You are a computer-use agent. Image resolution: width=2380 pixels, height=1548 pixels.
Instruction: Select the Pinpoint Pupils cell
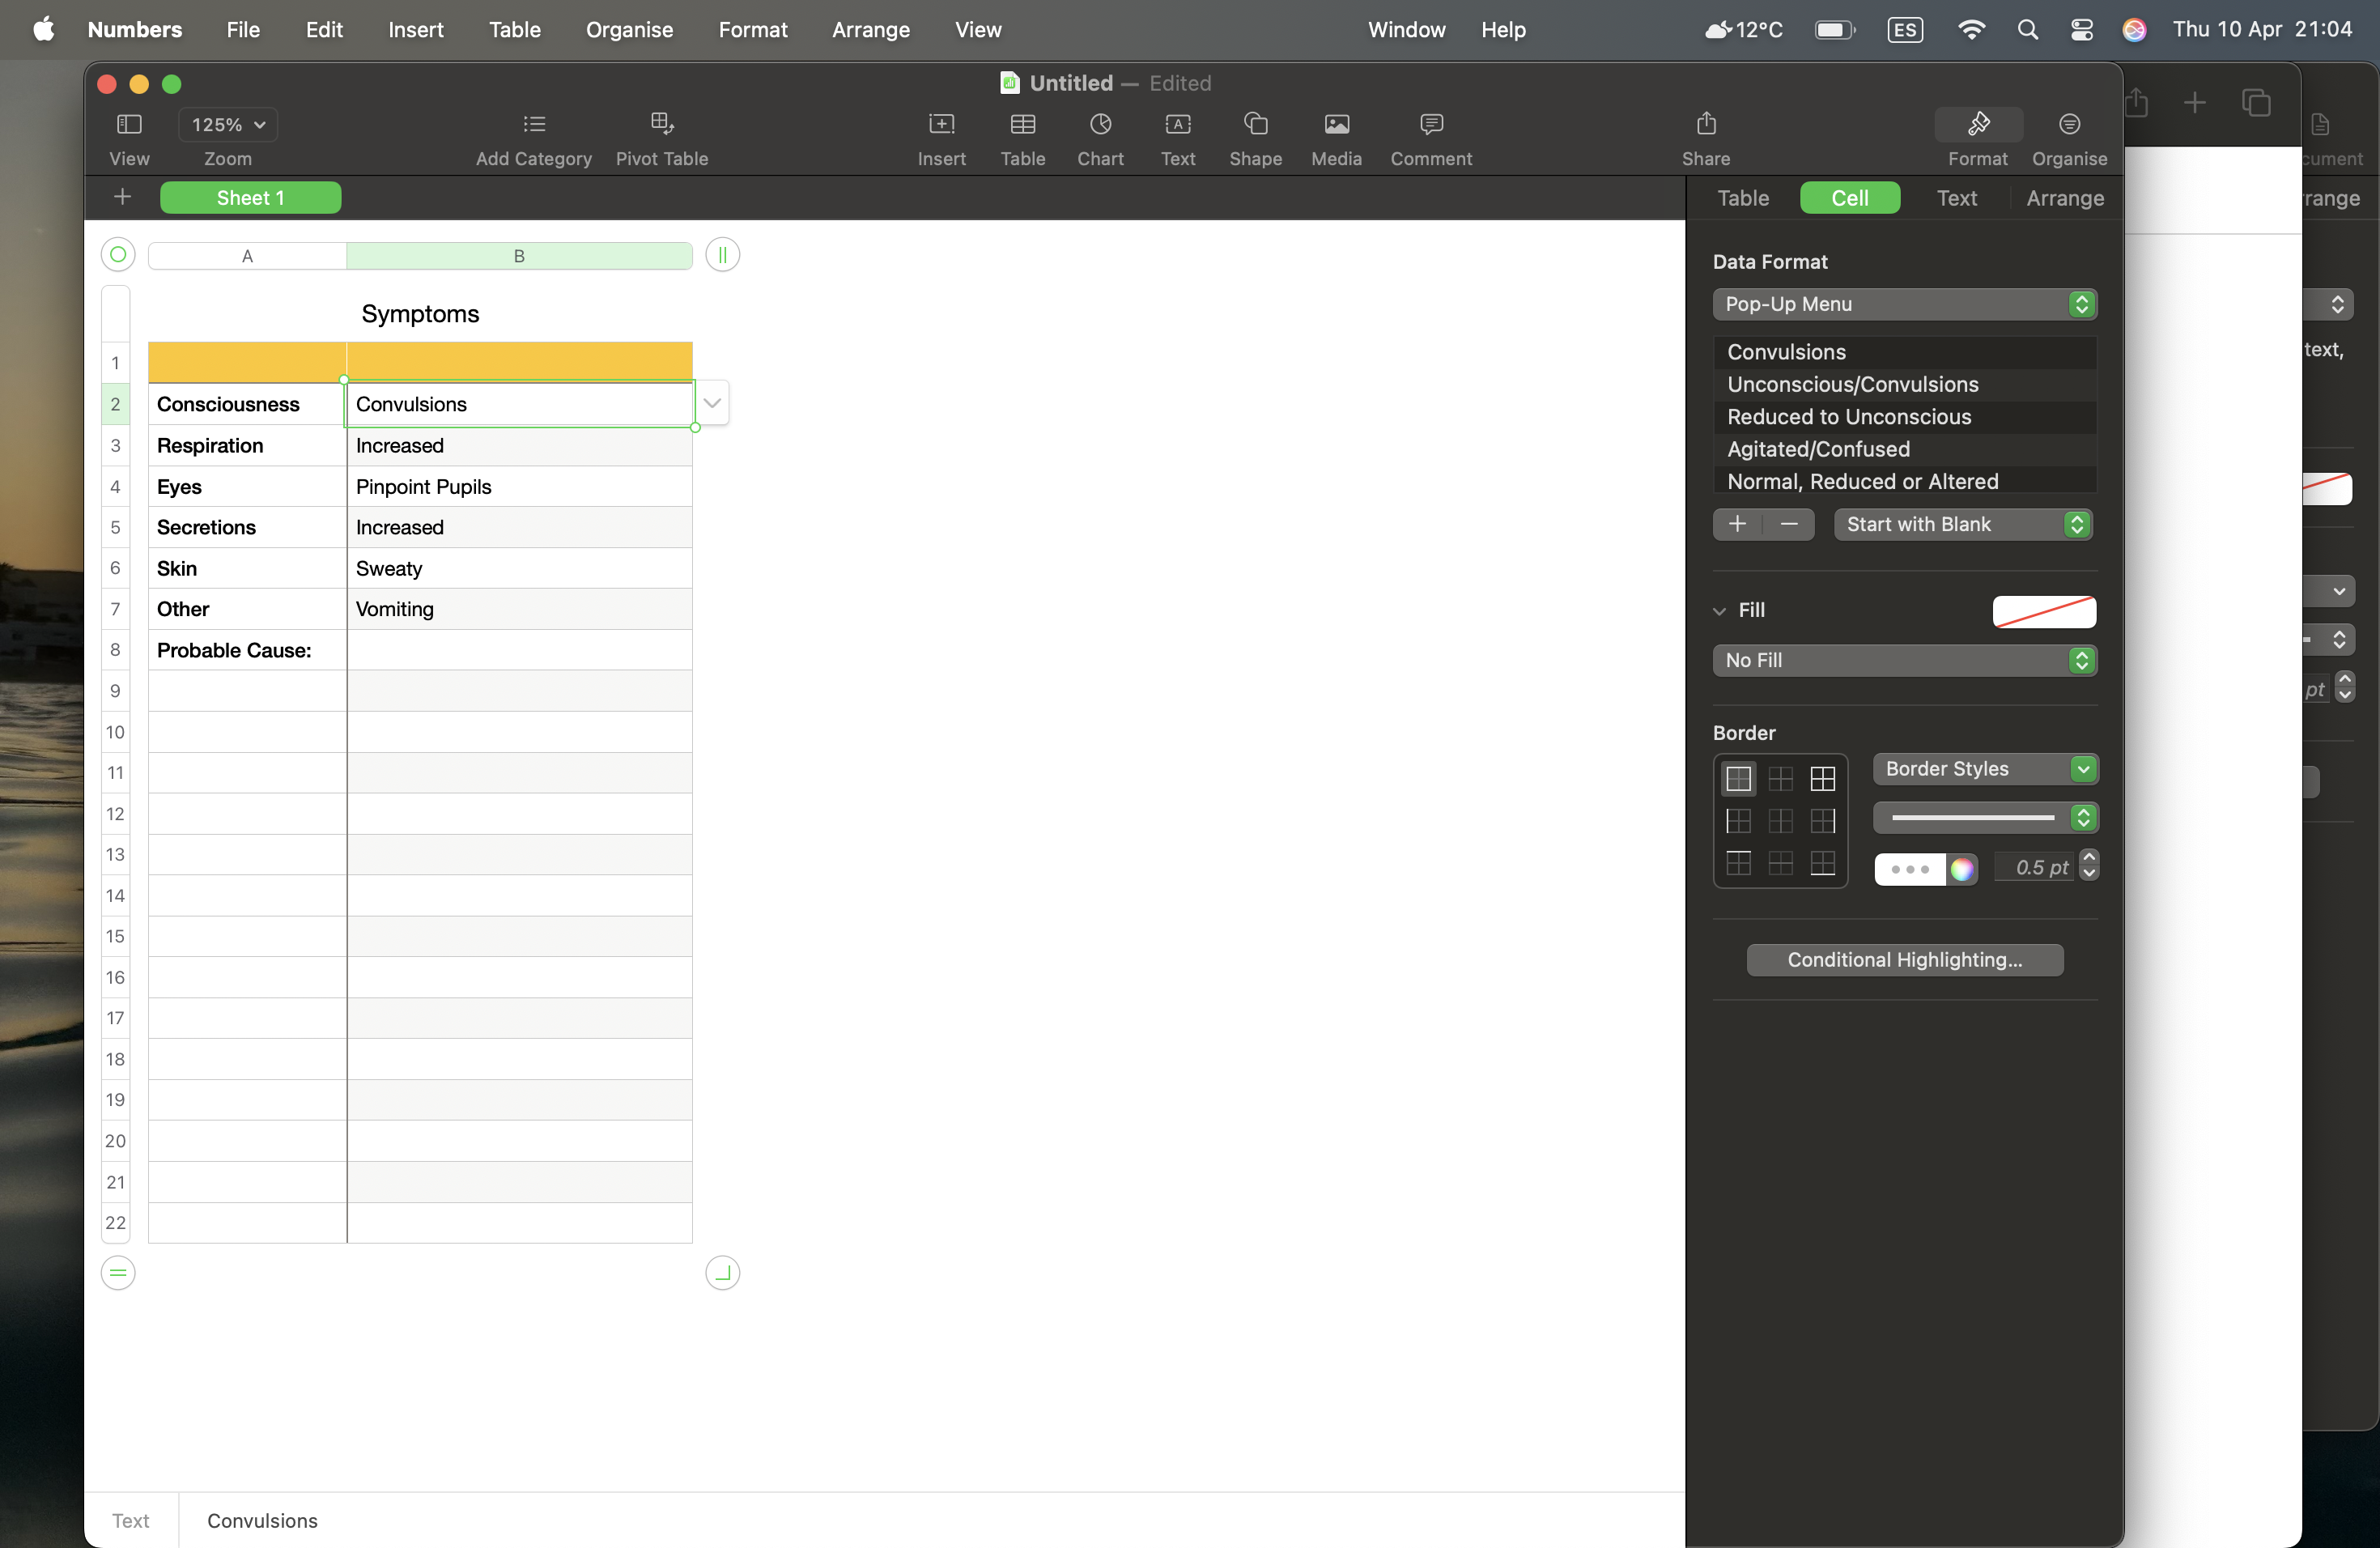click(x=519, y=487)
